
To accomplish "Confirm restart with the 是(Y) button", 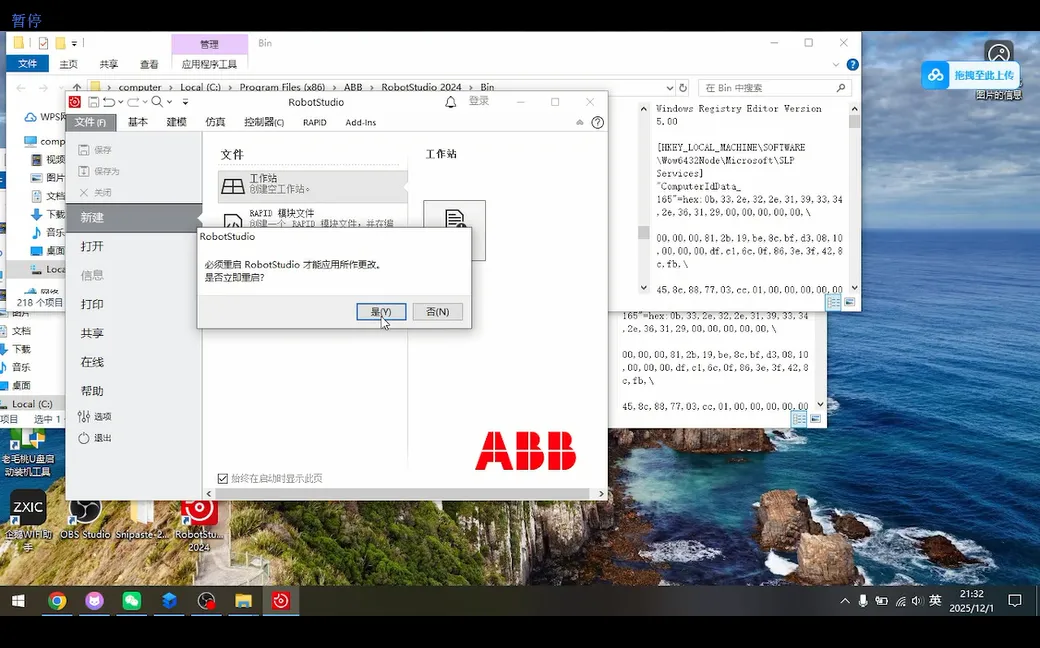I will point(381,312).
